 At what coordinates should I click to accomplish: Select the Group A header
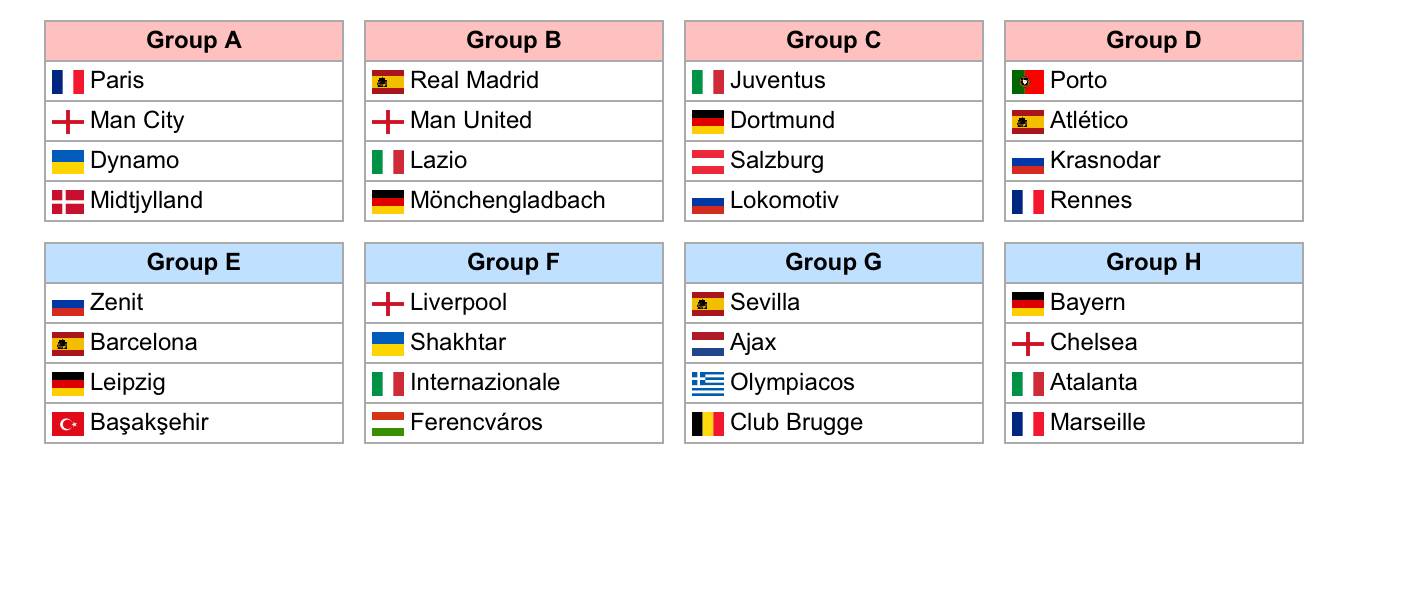click(x=194, y=41)
